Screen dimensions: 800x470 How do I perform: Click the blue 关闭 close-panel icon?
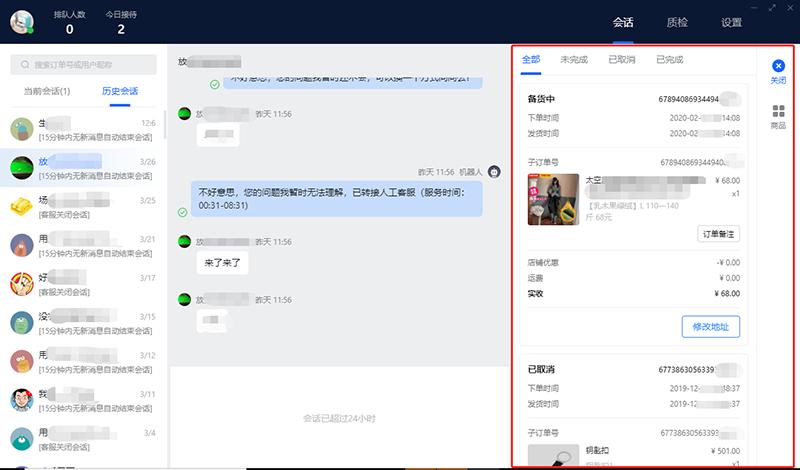[x=778, y=66]
